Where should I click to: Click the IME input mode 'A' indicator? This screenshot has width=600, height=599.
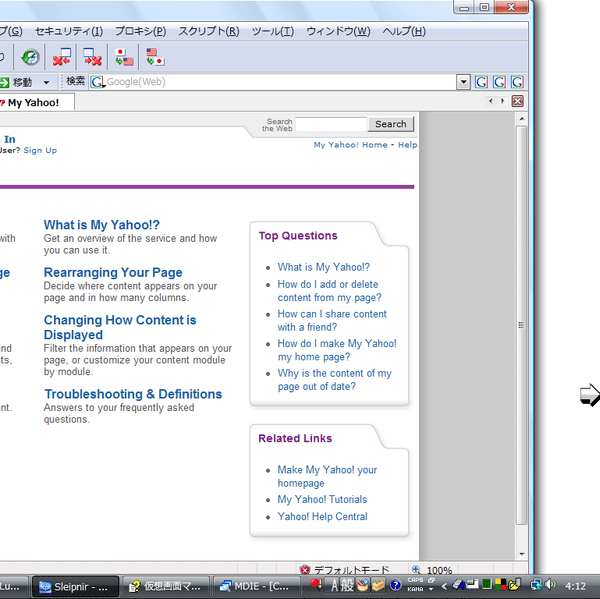click(x=334, y=585)
